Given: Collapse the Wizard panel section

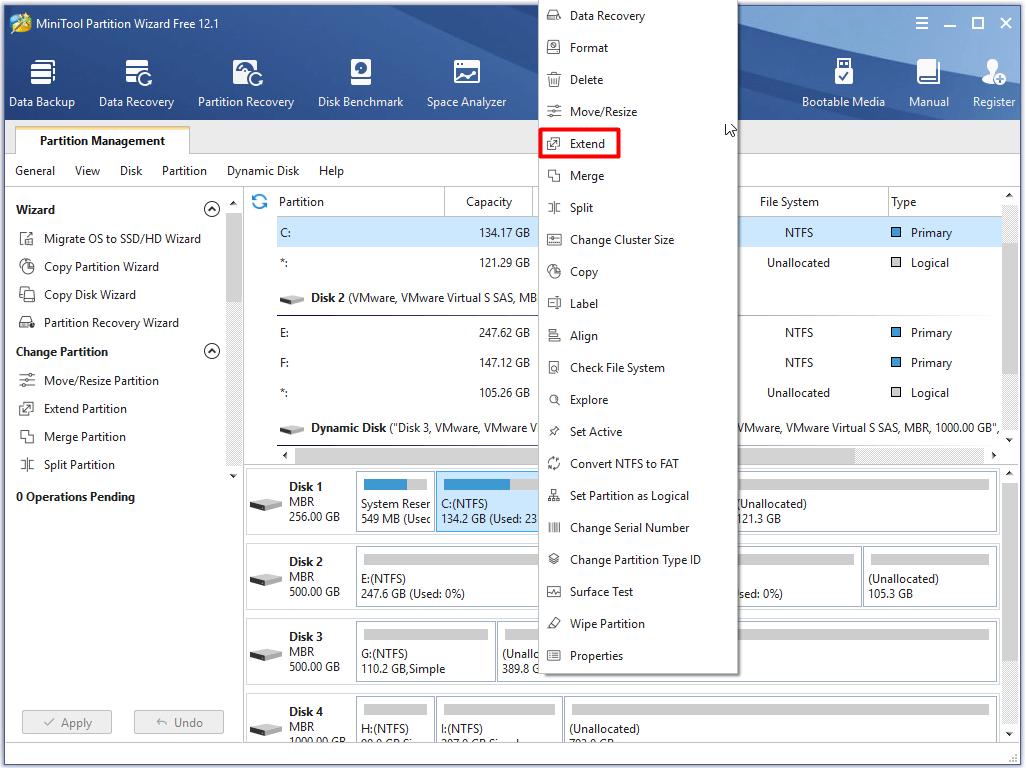Looking at the screenshot, I should (212, 209).
